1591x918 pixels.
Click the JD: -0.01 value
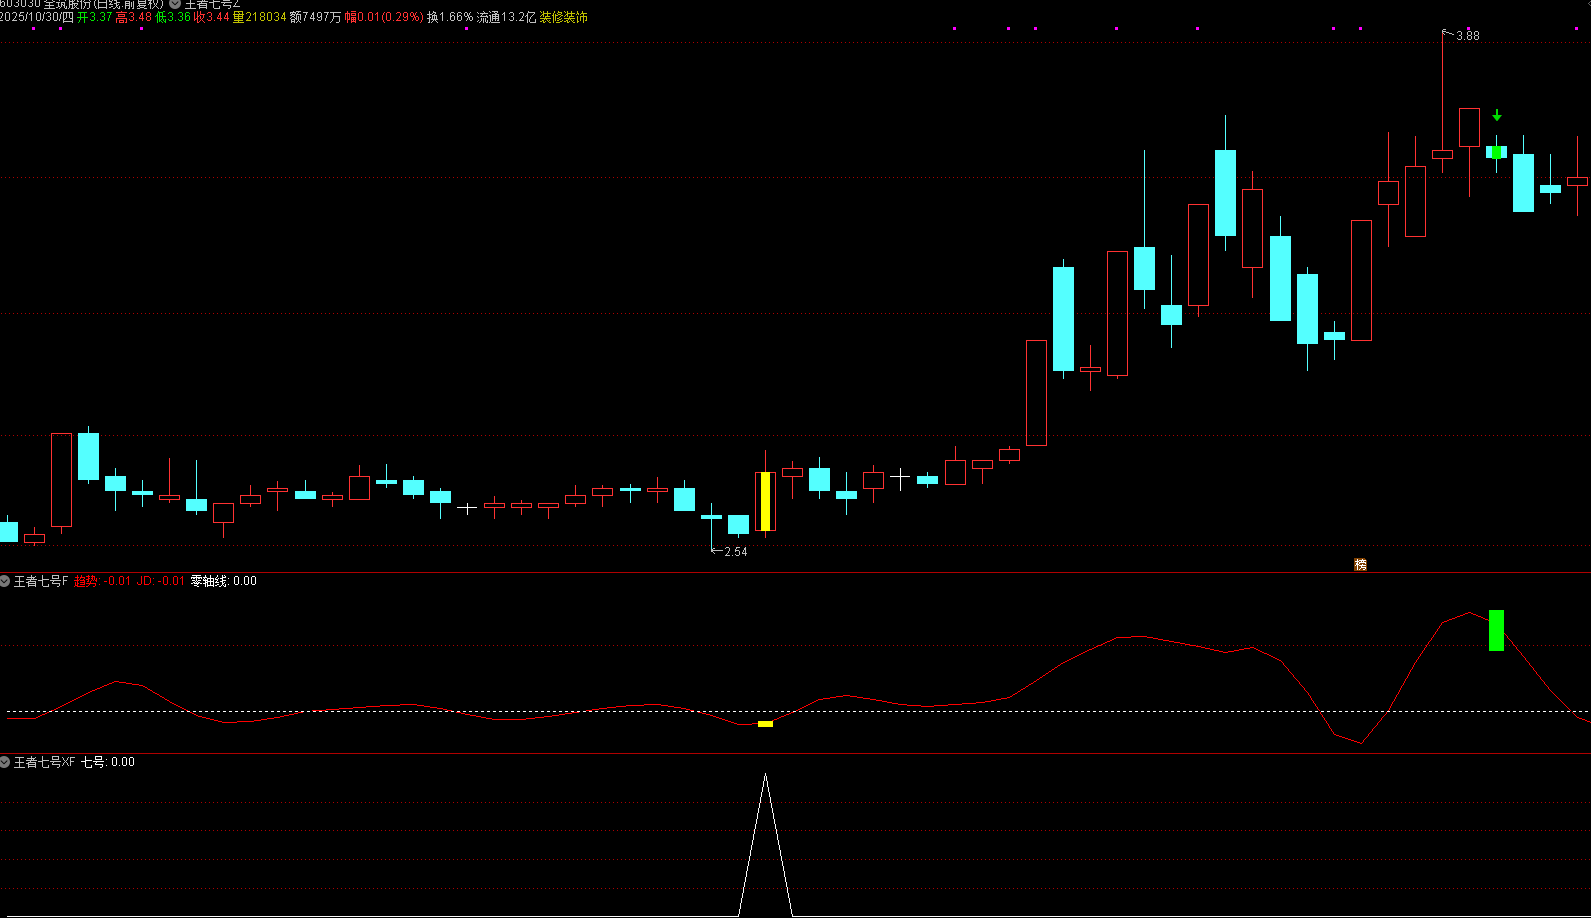click(x=160, y=581)
